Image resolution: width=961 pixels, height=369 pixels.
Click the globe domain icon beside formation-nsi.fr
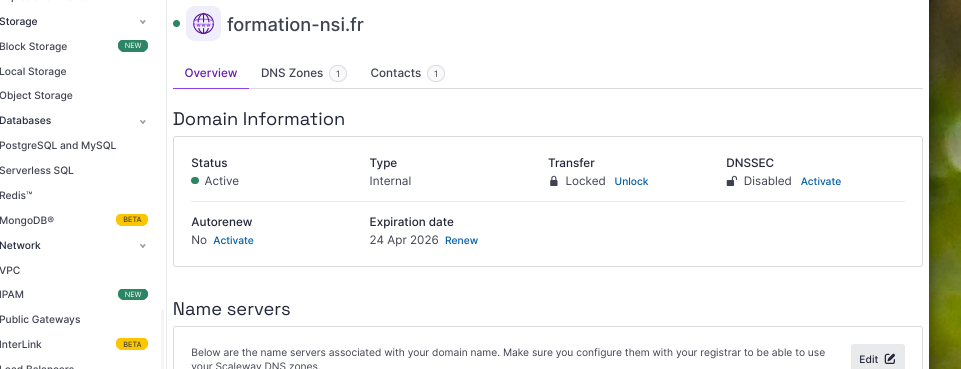click(x=203, y=24)
